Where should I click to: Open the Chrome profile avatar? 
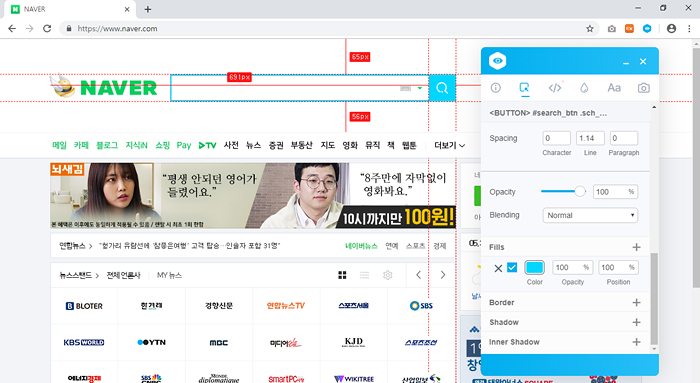(x=671, y=29)
